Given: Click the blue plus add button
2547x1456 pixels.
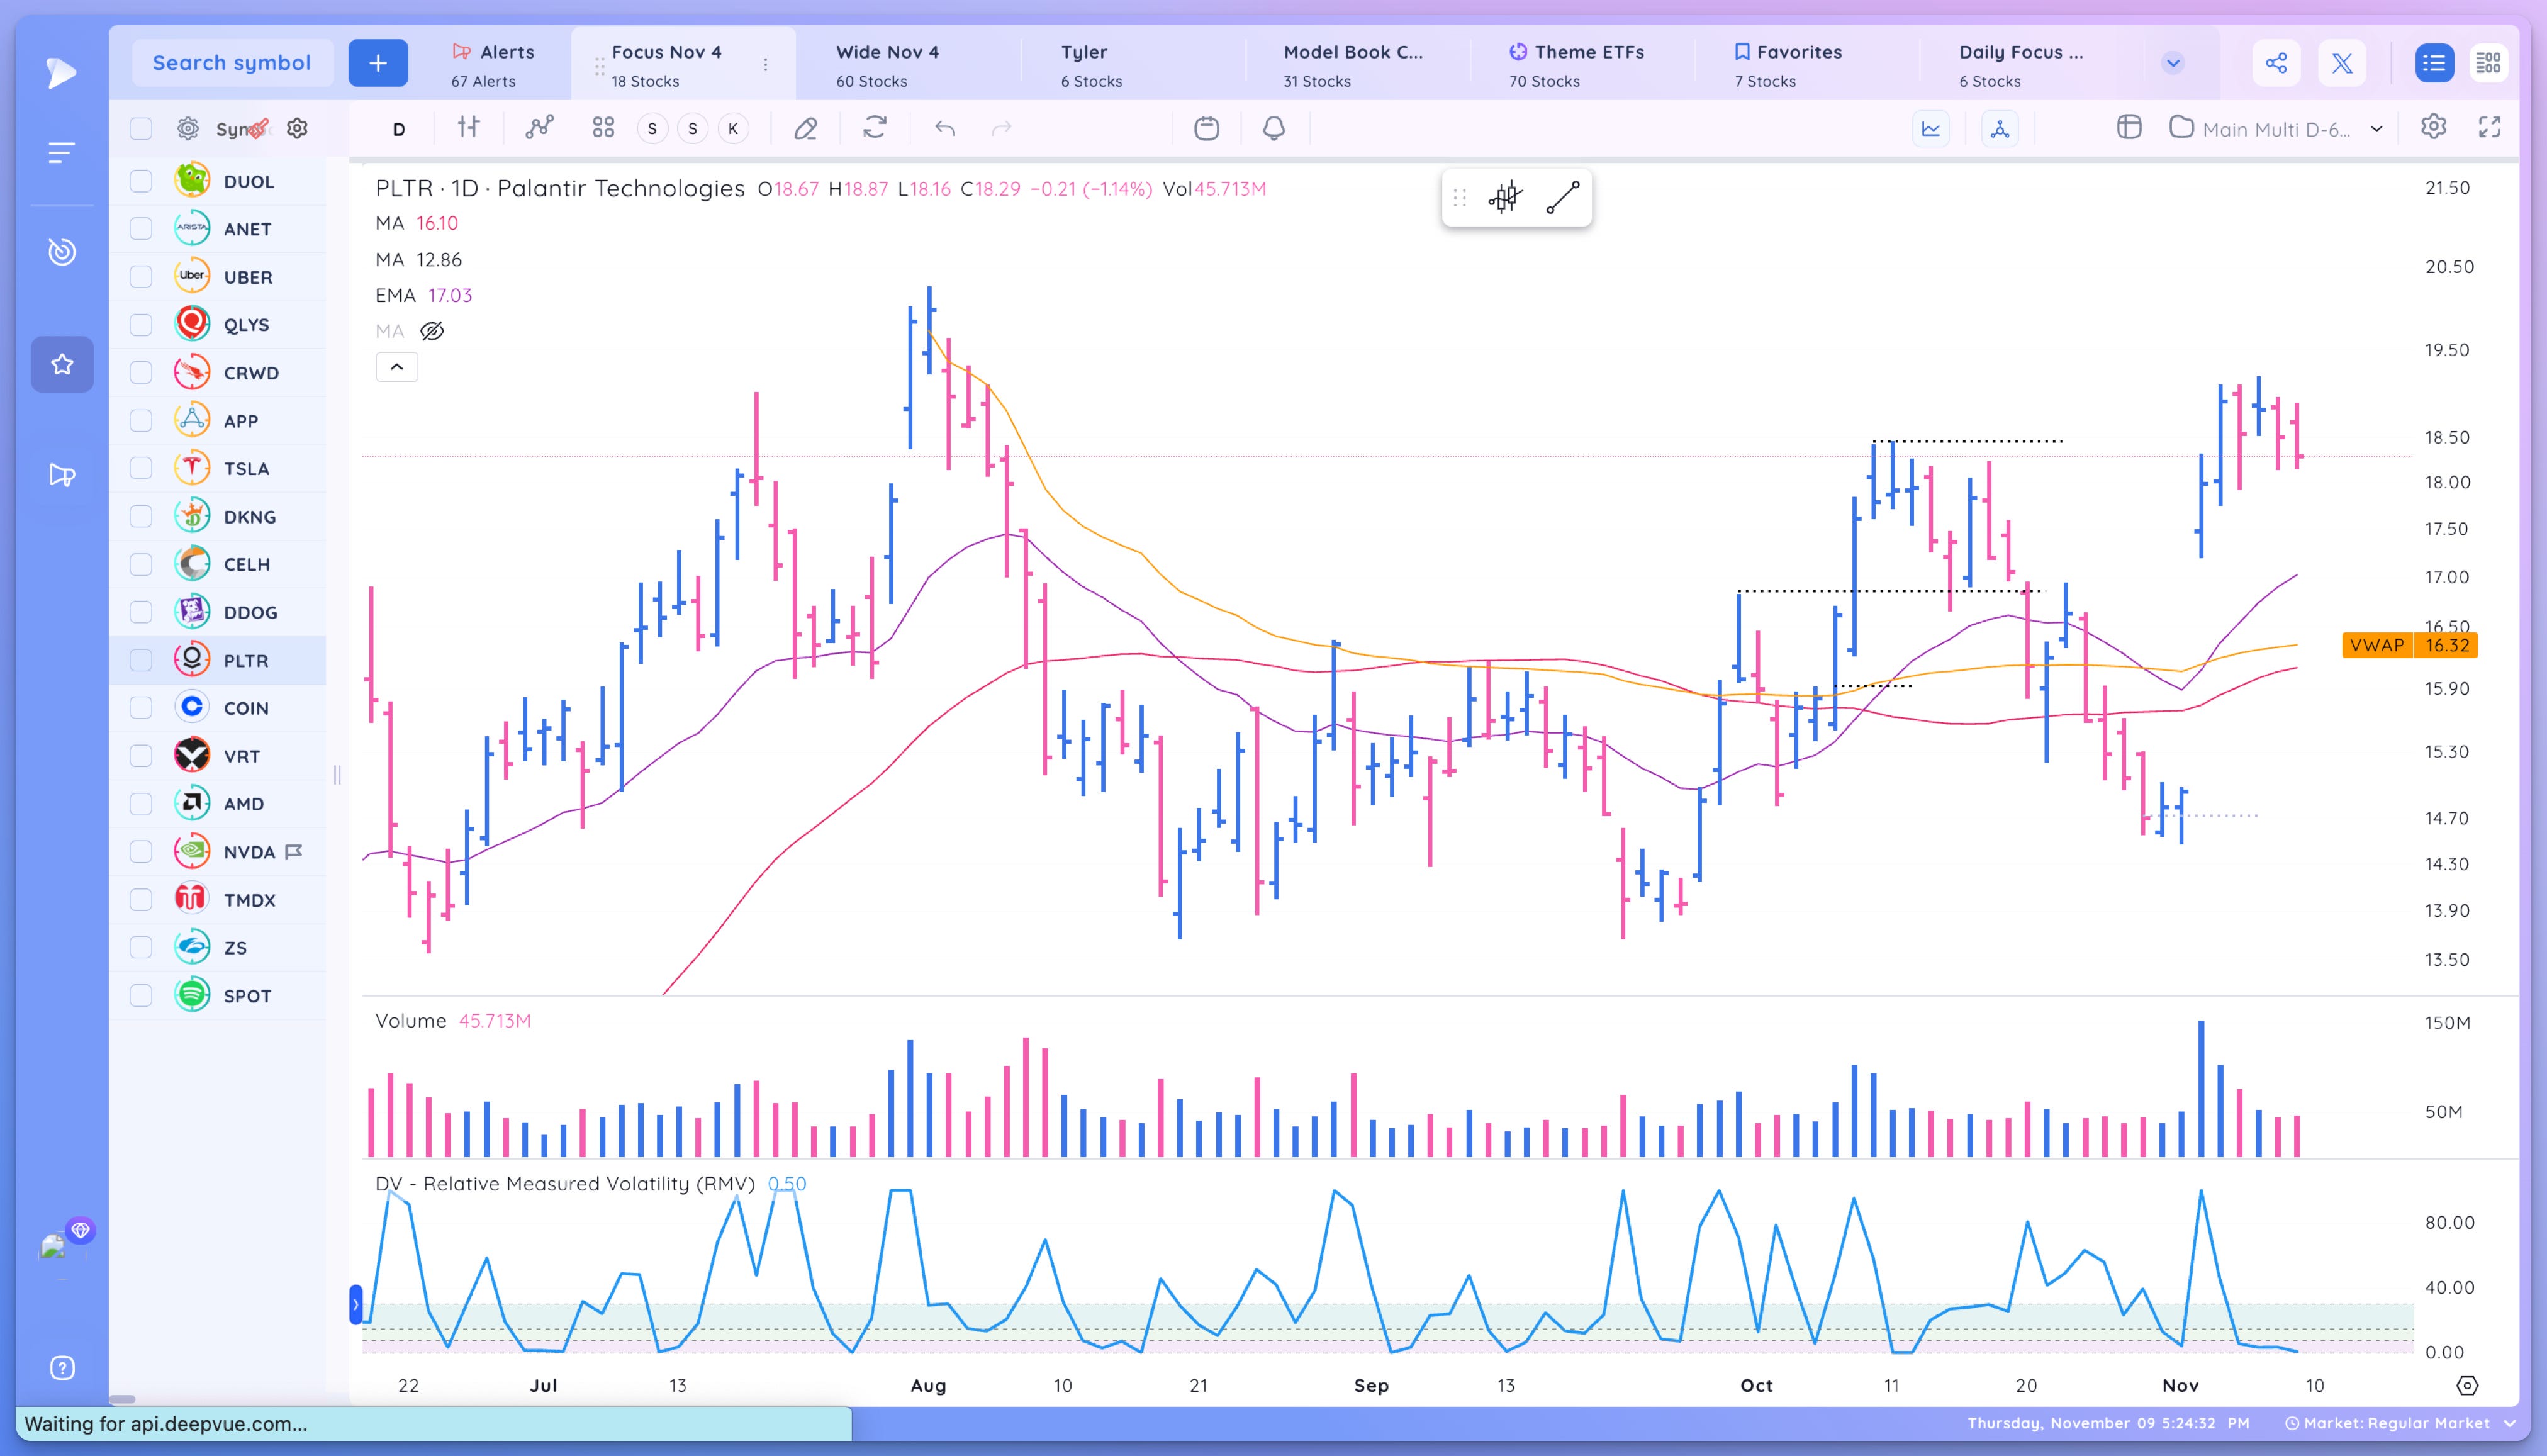Looking at the screenshot, I should 378,63.
